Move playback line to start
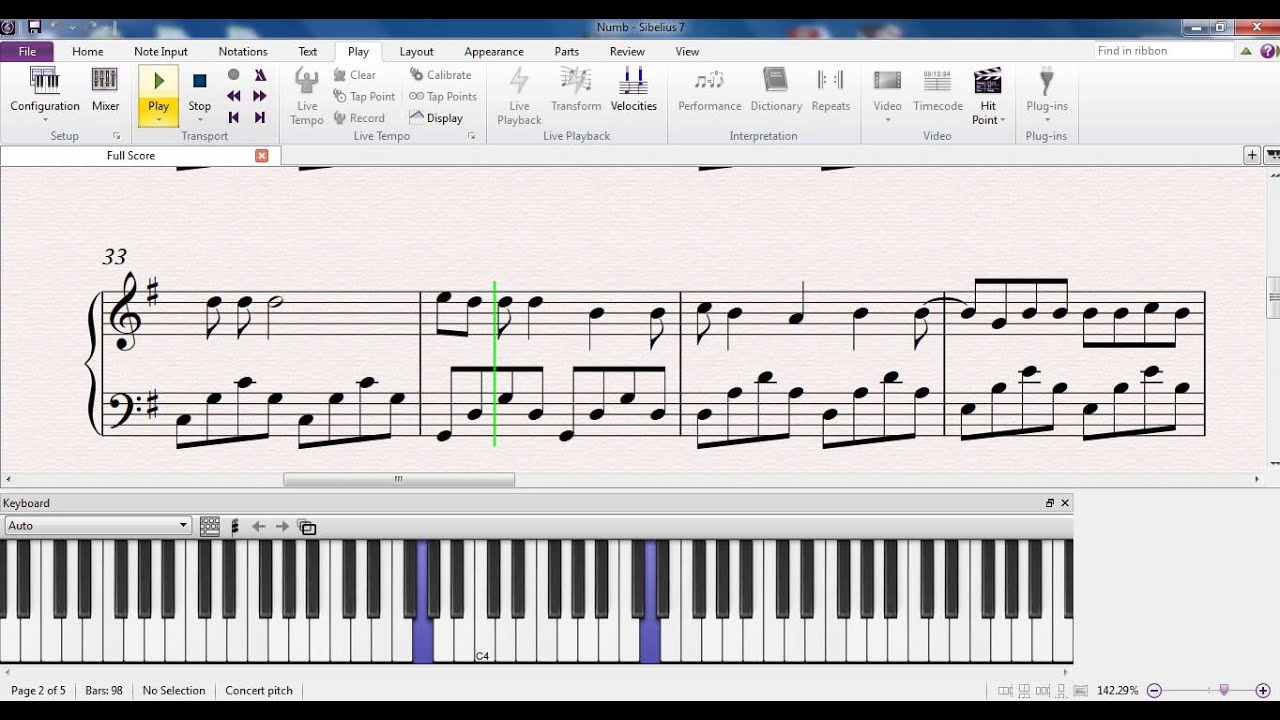This screenshot has width=1280, height=720. 234,117
